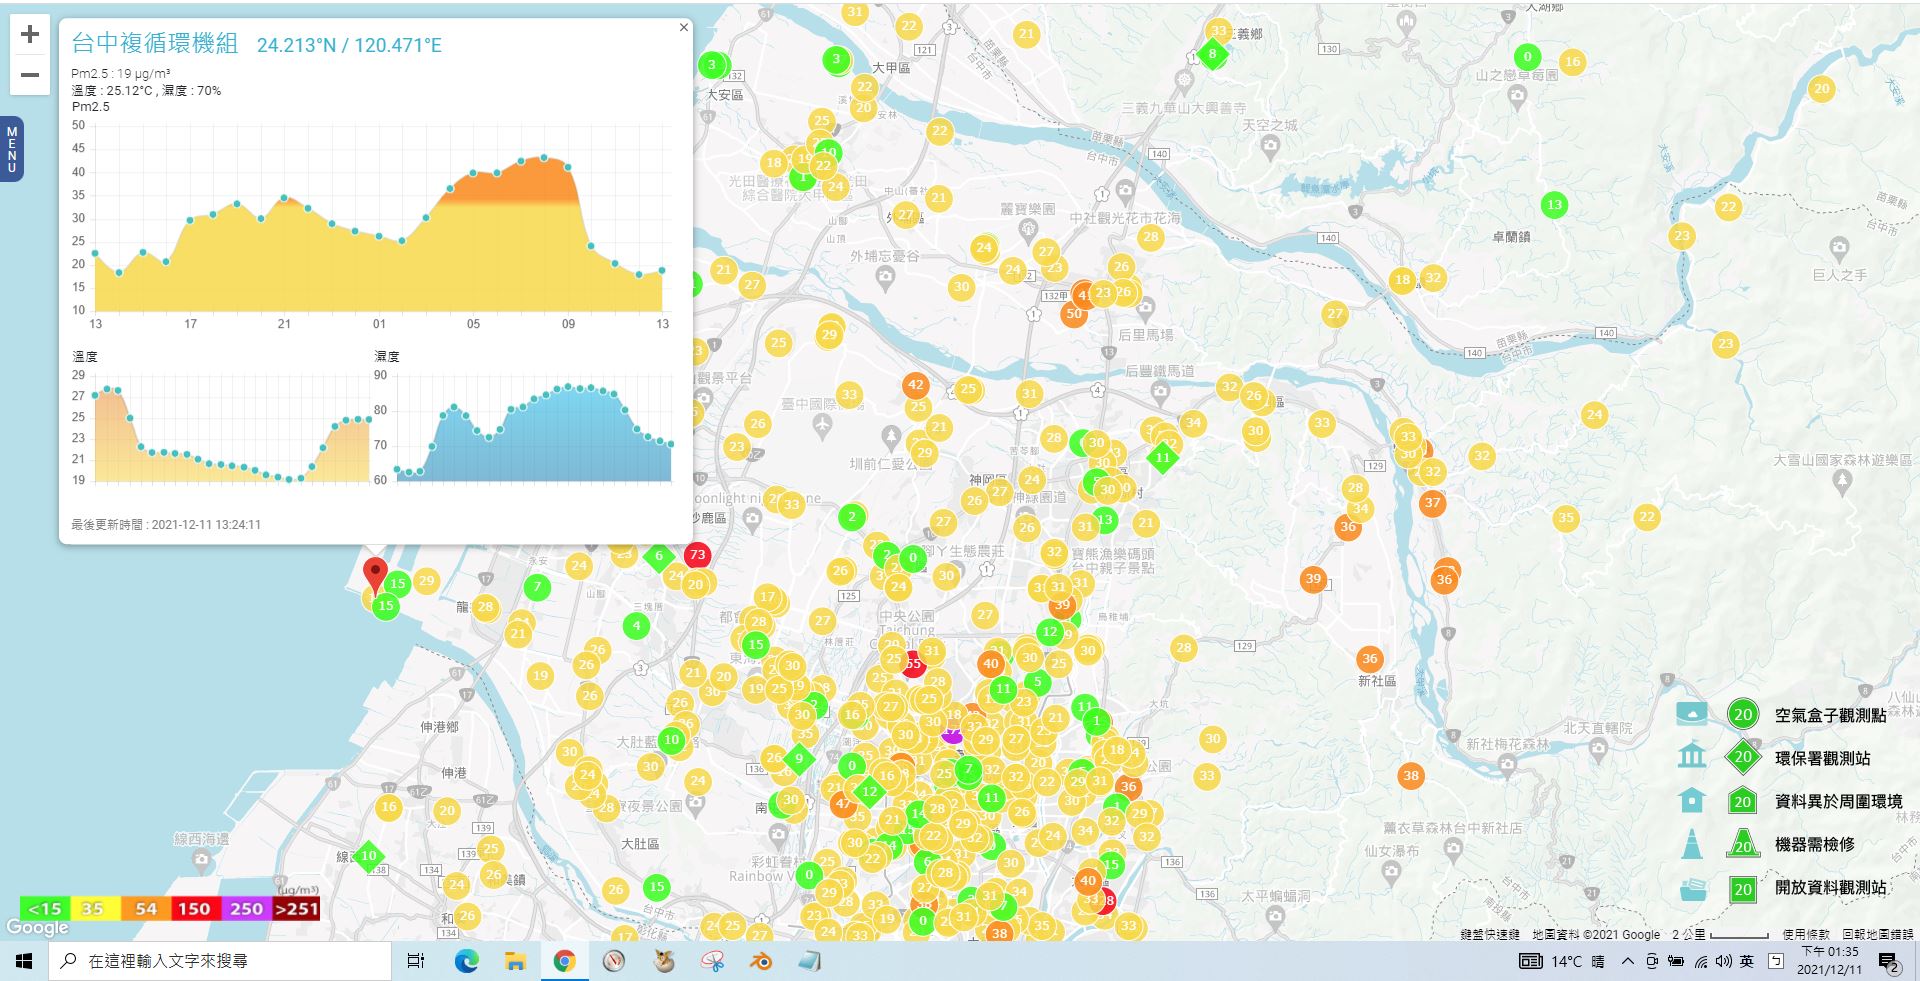
Task: Click the 巨人之手 photo spot icon
Action: coord(1839,247)
